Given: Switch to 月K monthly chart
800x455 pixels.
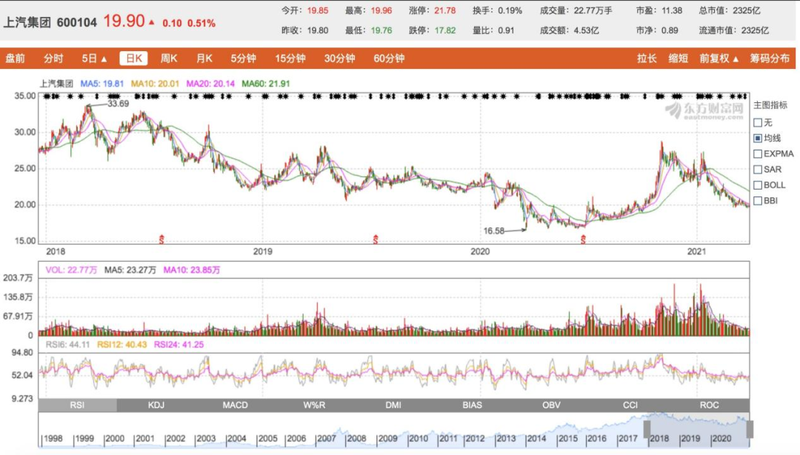Looking at the screenshot, I should point(204,59).
